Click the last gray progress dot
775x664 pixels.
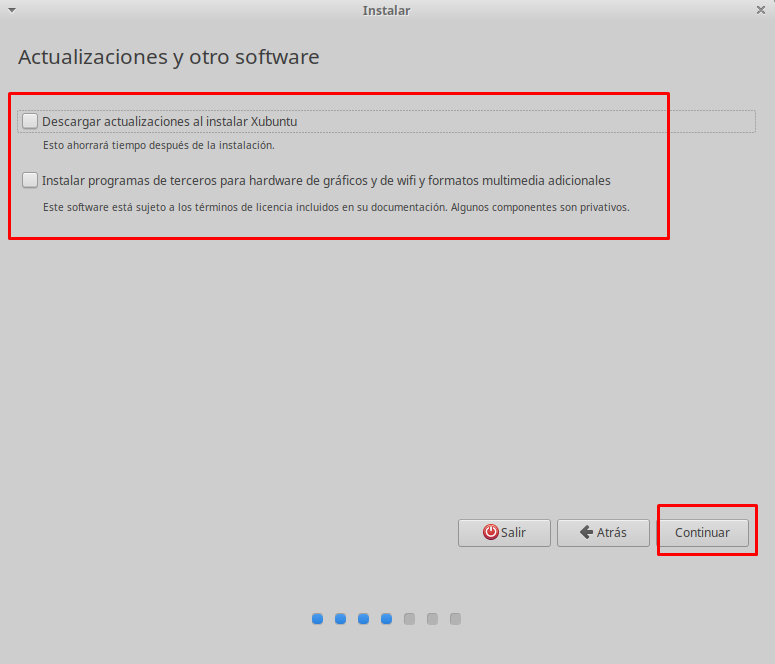[x=455, y=619]
